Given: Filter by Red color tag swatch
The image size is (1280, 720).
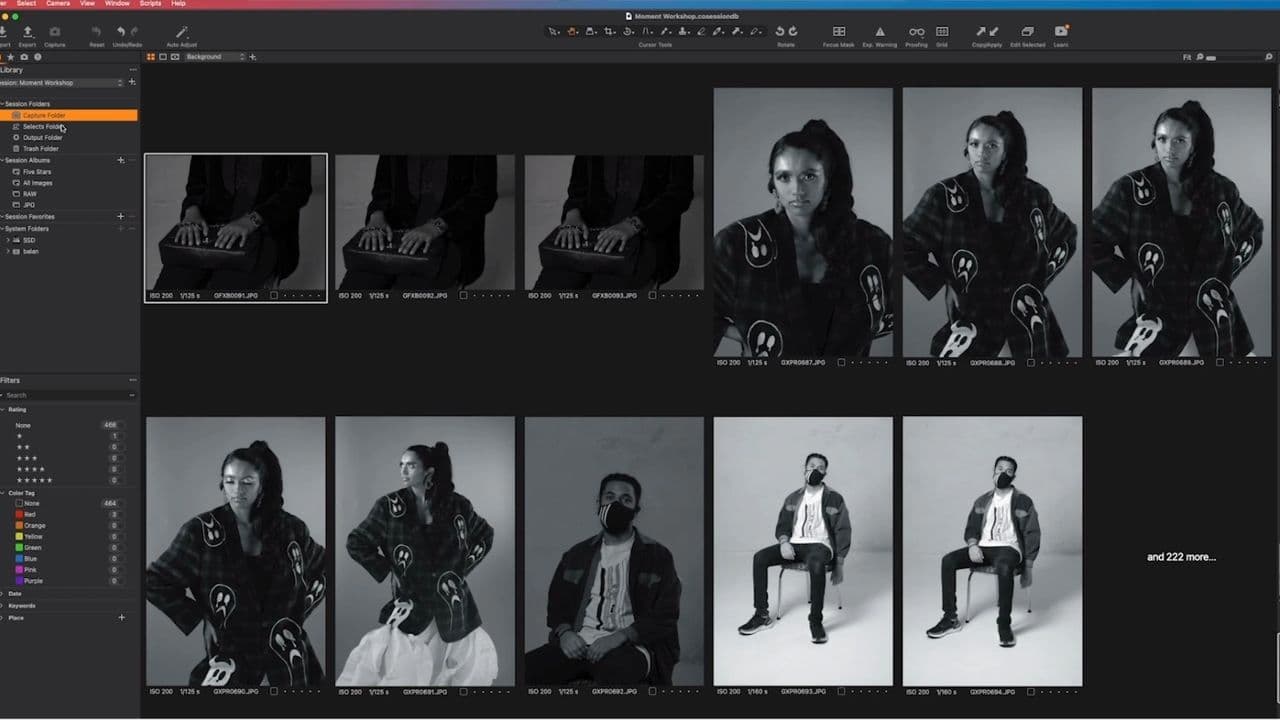Looking at the screenshot, I should (19, 514).
